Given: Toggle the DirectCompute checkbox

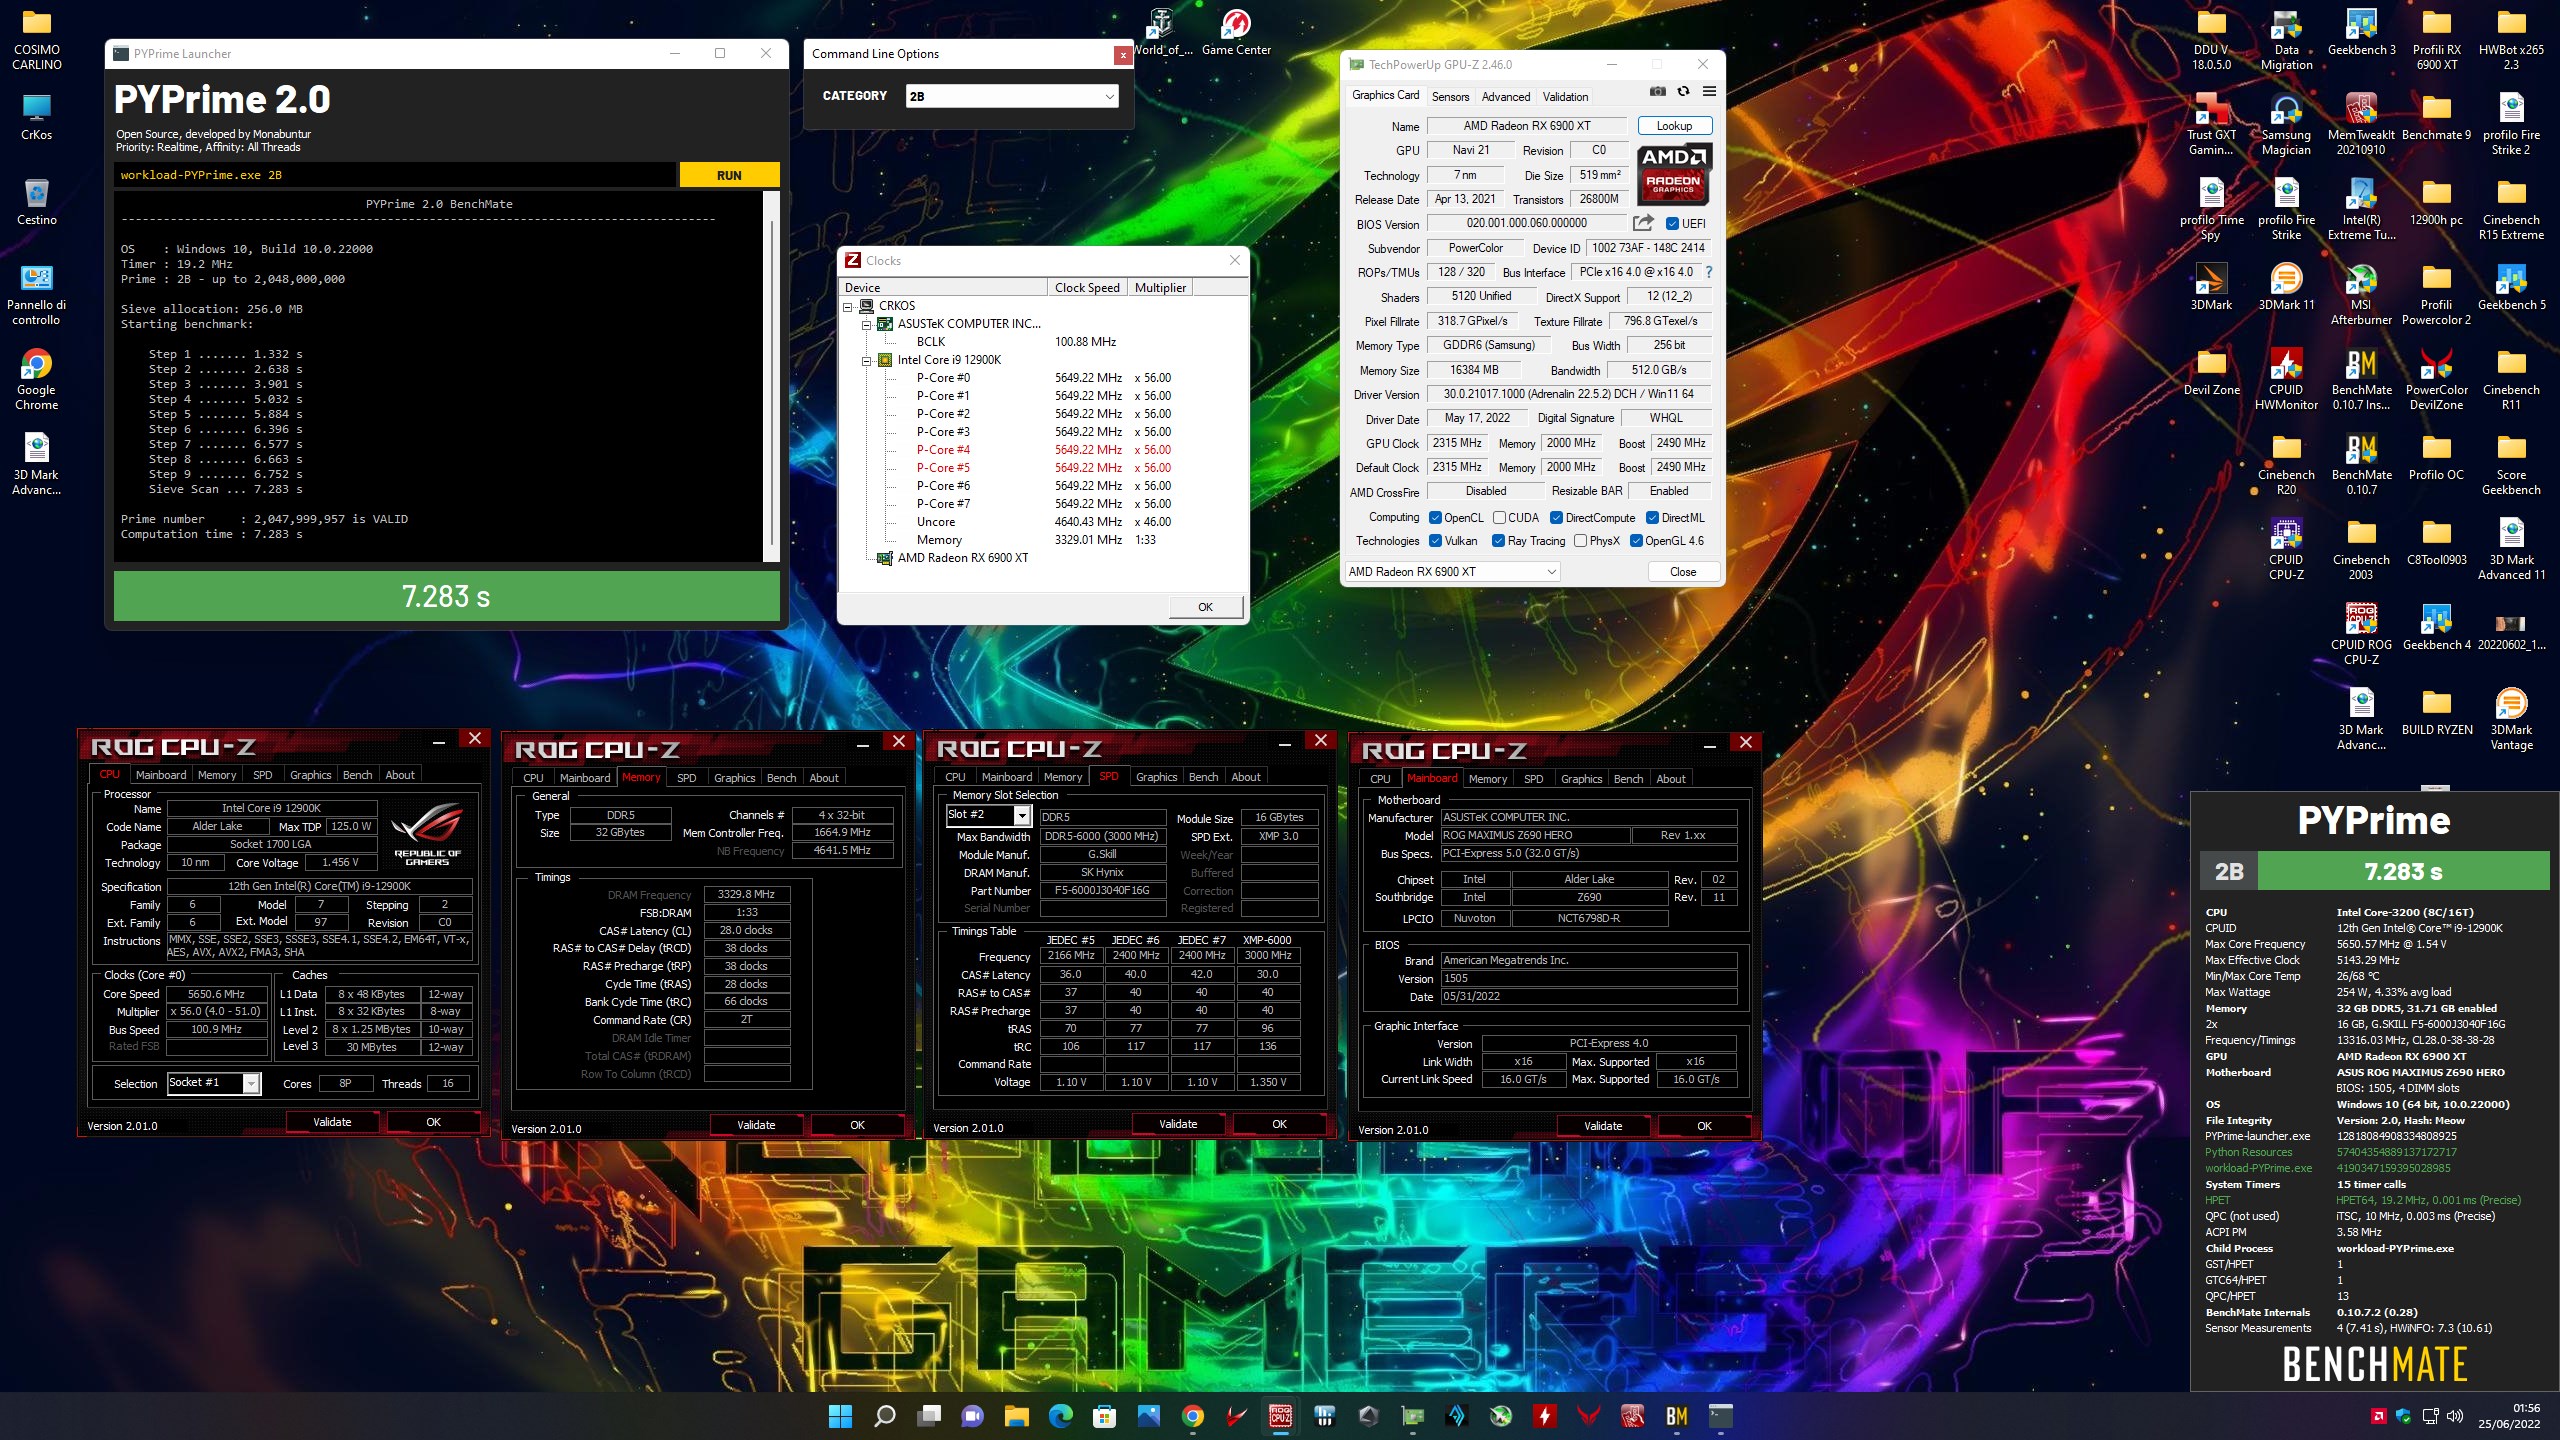Looking at the screenshot, I should click(x=1556, y=517).
